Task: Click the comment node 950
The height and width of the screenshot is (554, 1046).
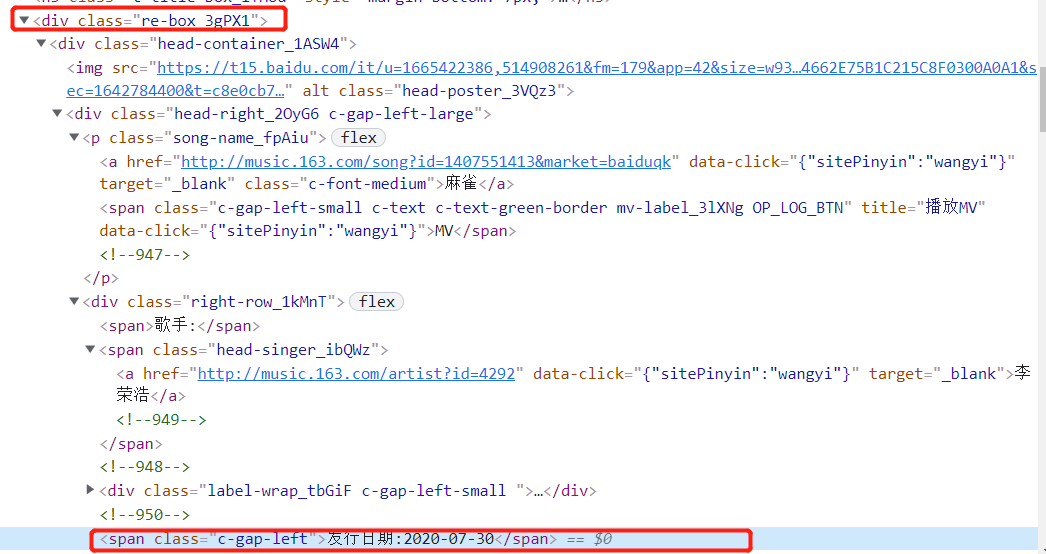Action: coord(145,515)
